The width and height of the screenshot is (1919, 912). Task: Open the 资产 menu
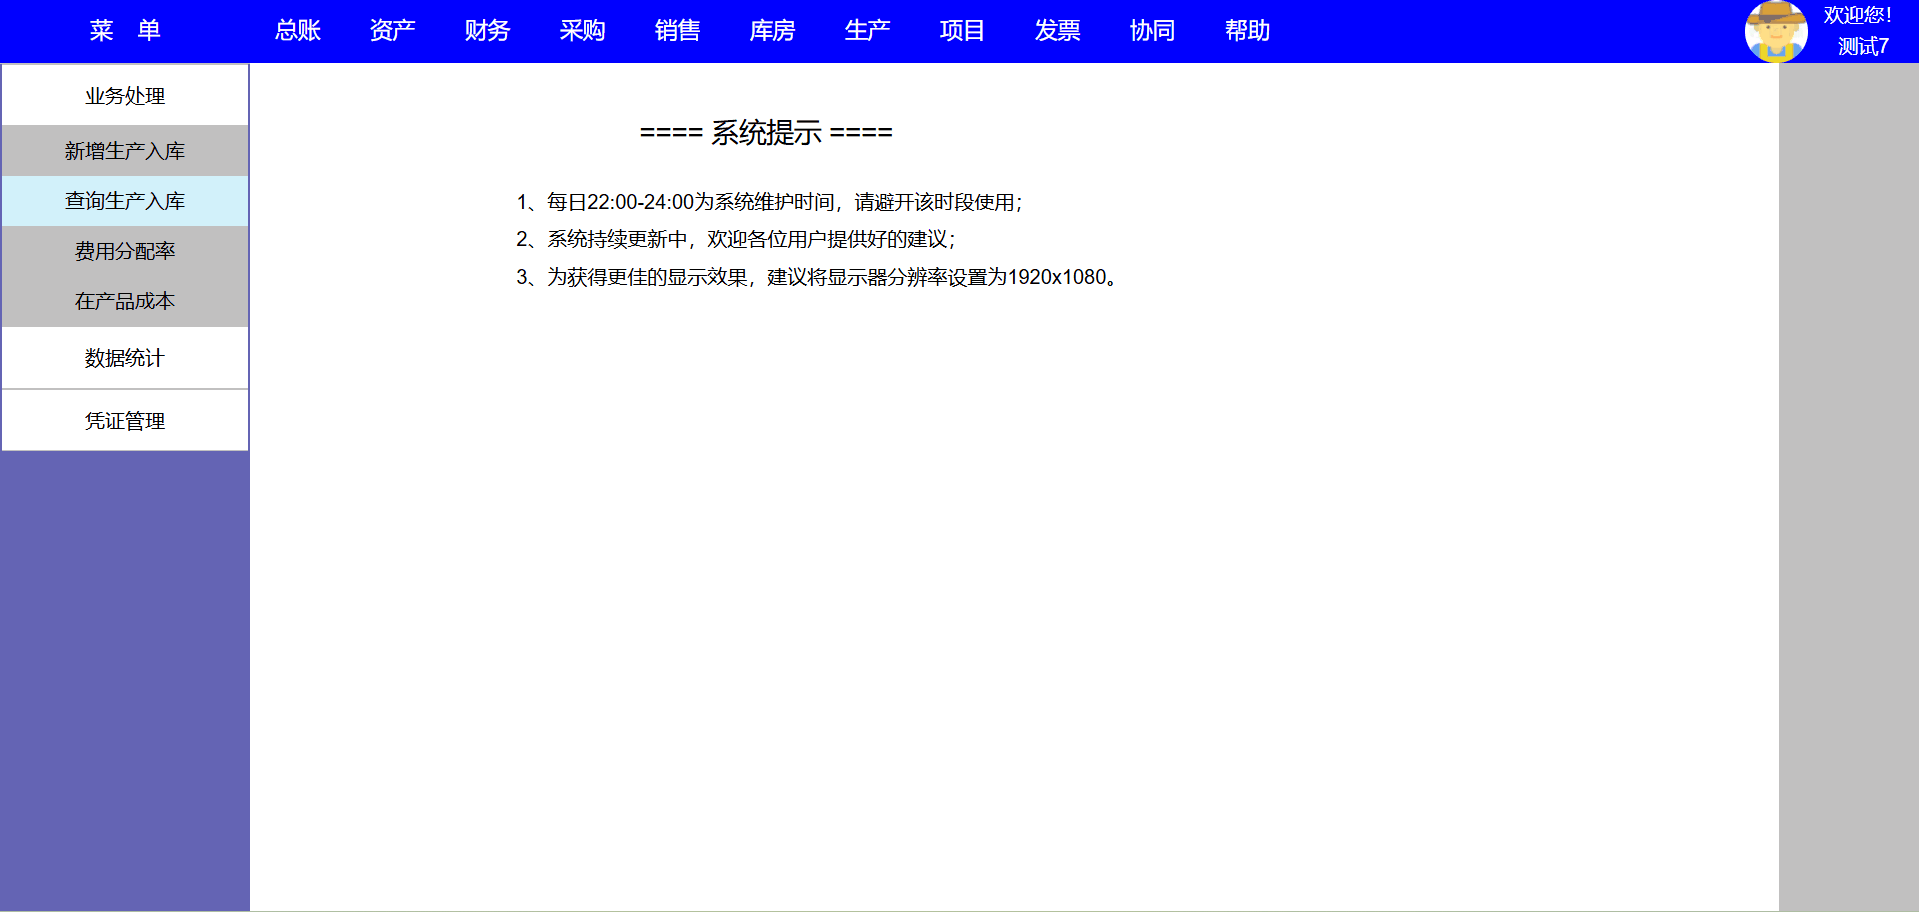pyautogui.click(x=392, y=31)
